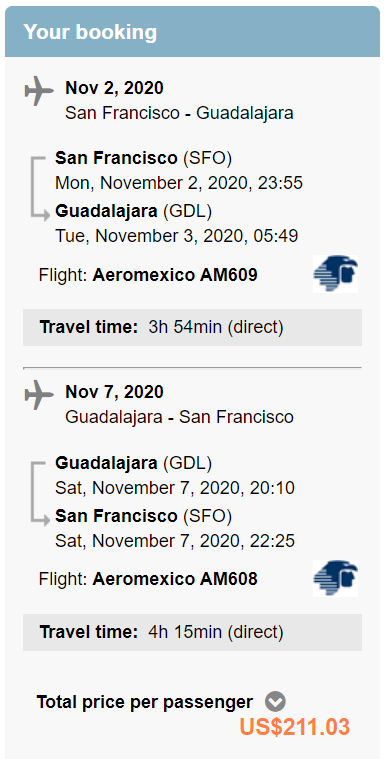The image size is (392, 759).
Task: Expand the total price per passenger chevron
Action: coord(275,701)
